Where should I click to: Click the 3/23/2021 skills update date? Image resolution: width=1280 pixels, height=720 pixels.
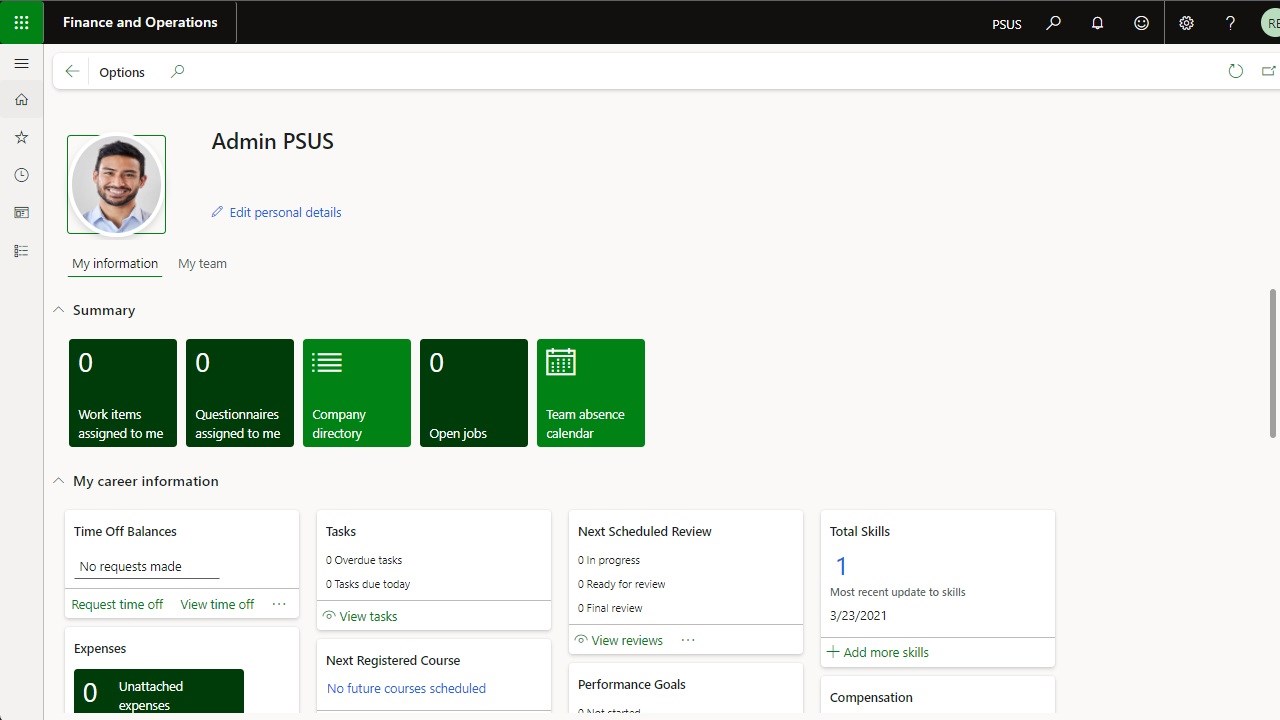(x=858, y=616)
